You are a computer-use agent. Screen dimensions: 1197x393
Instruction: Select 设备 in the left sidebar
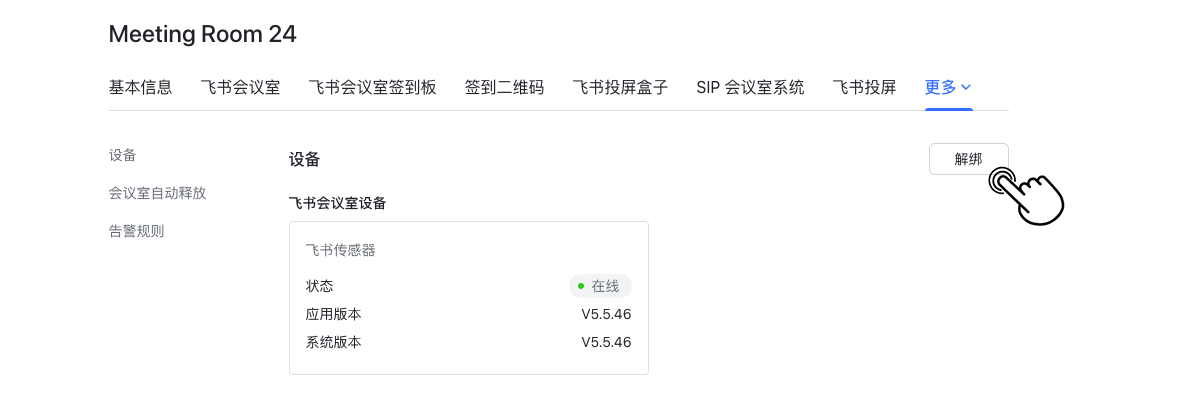(x=123, y=156)
